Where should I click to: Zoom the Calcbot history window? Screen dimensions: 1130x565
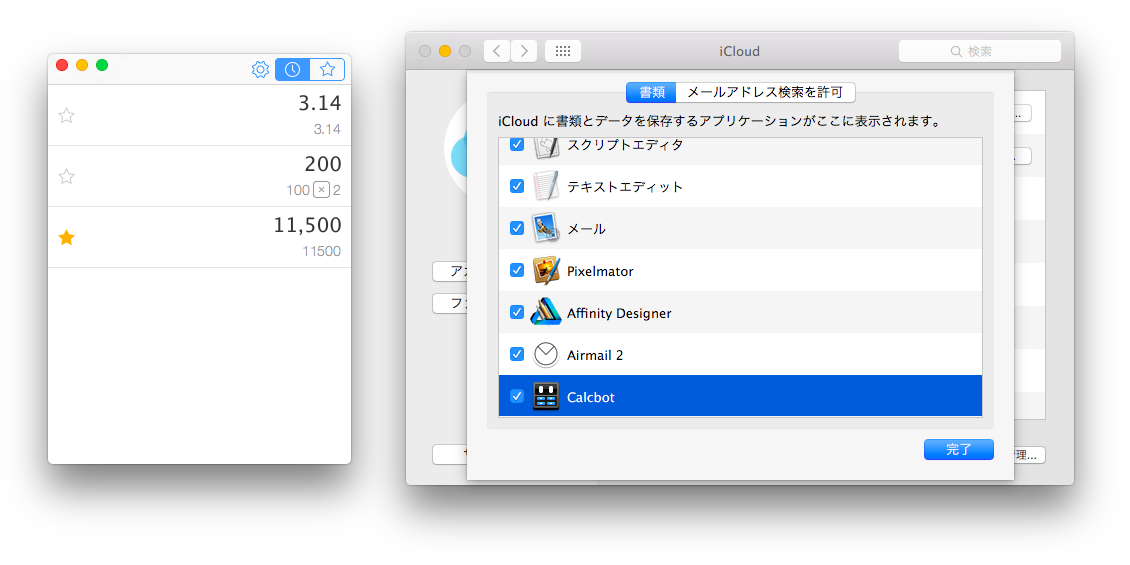pyautogui.click(x=102, y=65)
